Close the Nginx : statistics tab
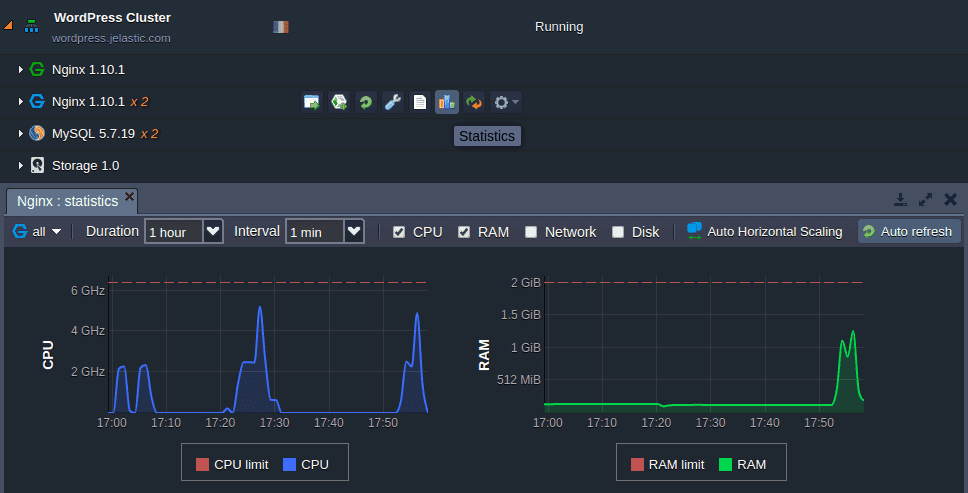 (x=129, y=196)
